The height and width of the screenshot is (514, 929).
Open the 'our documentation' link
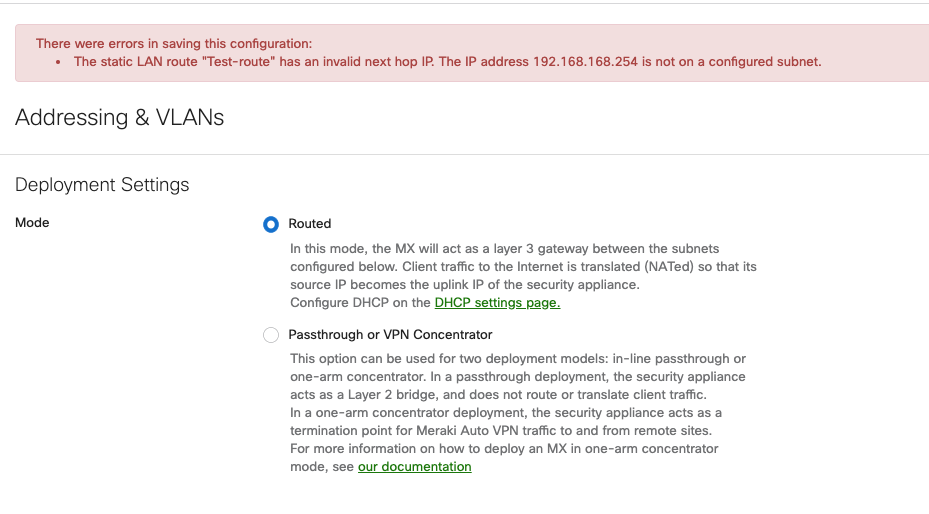point(414,467)
